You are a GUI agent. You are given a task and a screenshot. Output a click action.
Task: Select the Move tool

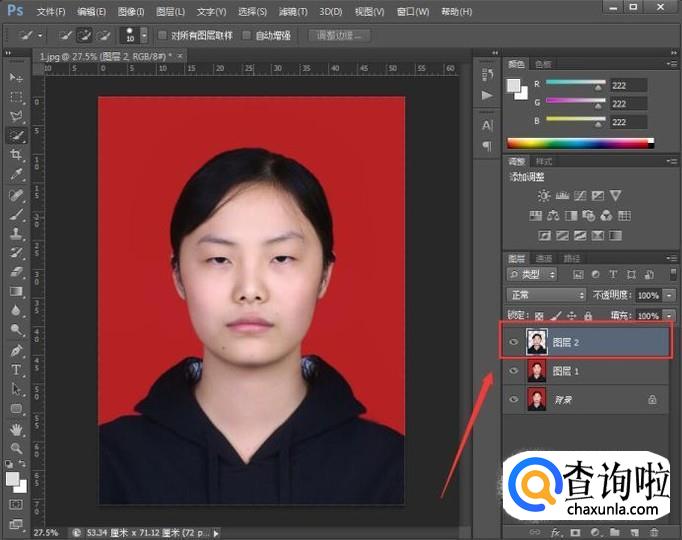pyautogui.click(x=16, y=78)
